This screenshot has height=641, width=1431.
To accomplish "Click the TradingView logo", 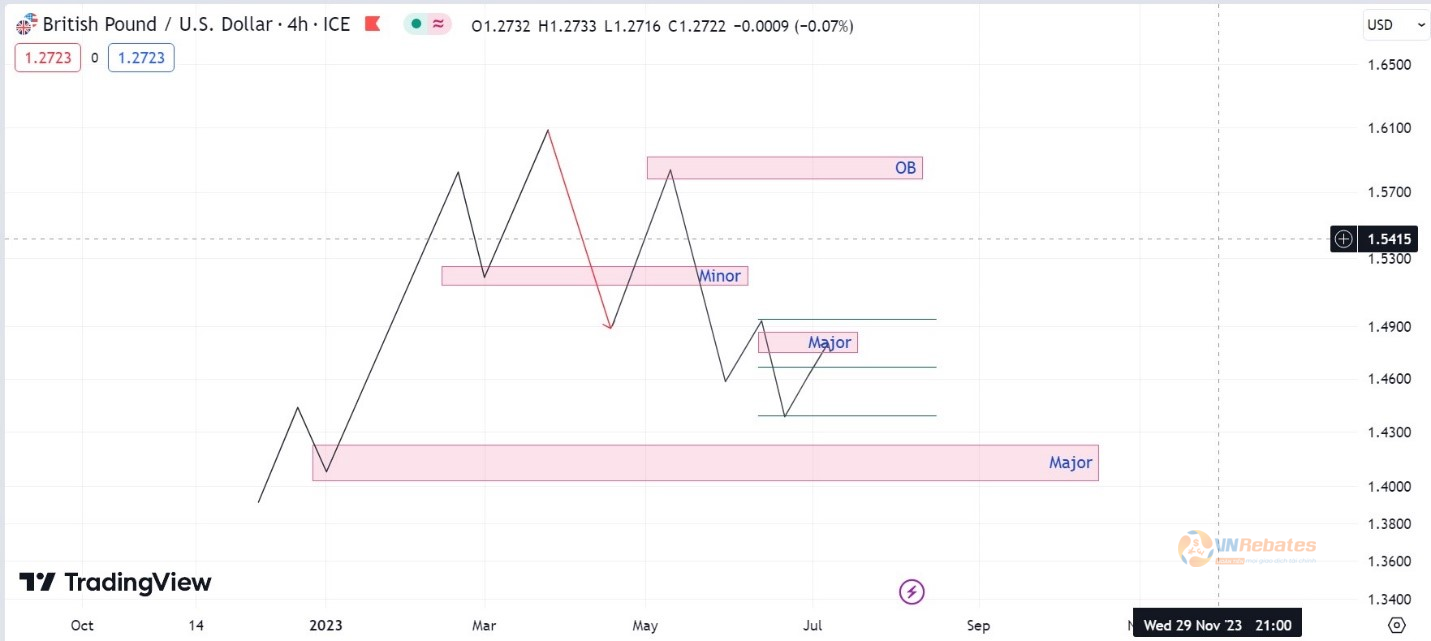I will (x=116, y=582).
